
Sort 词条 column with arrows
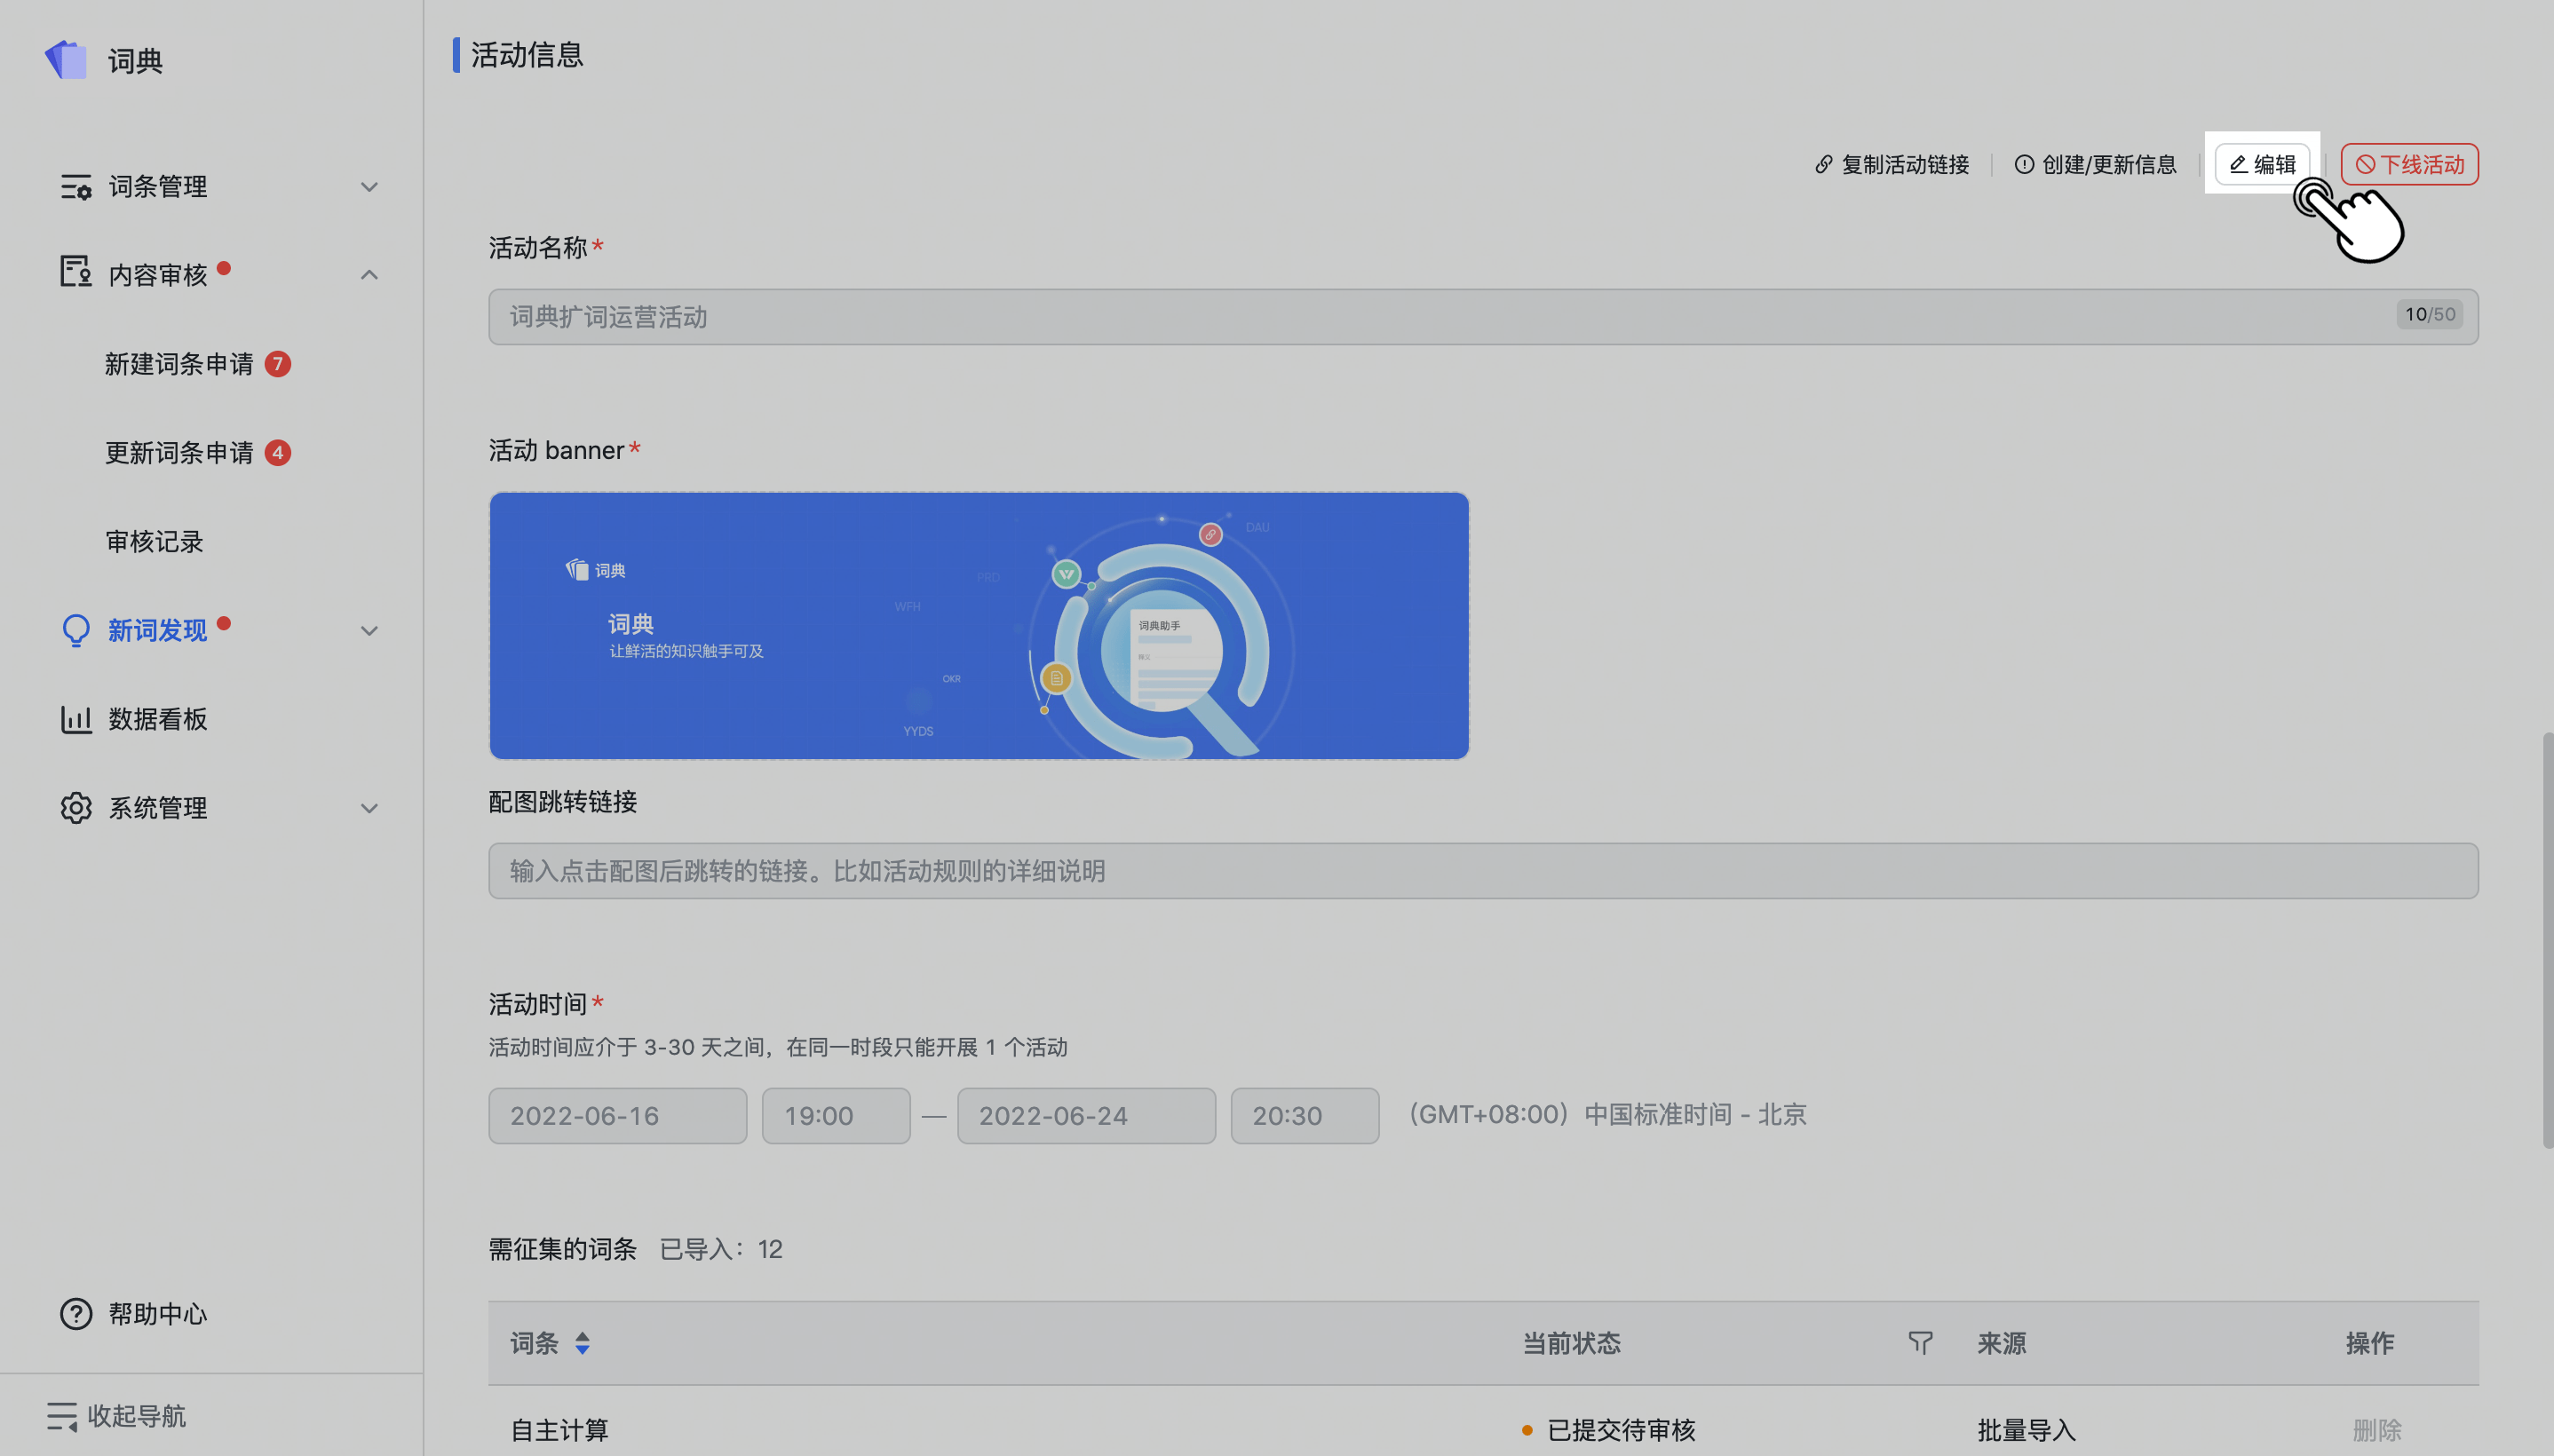(583, 1343)
